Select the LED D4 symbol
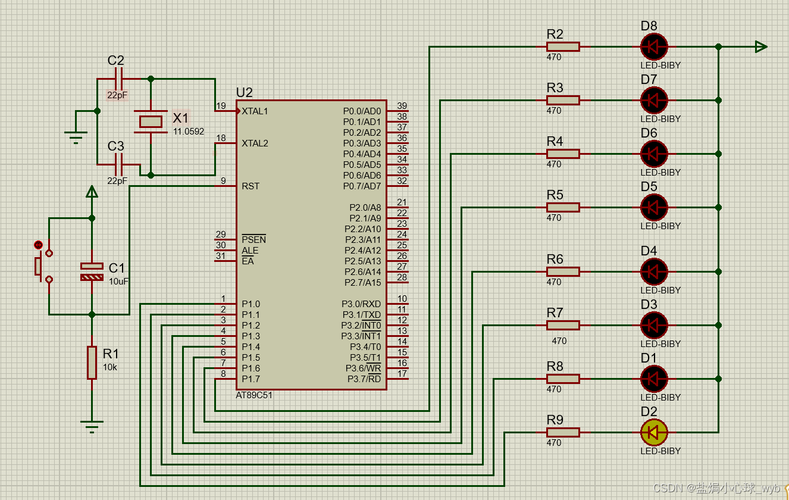The height and width of the screenshot is (500, 789). tap(654, 272)
